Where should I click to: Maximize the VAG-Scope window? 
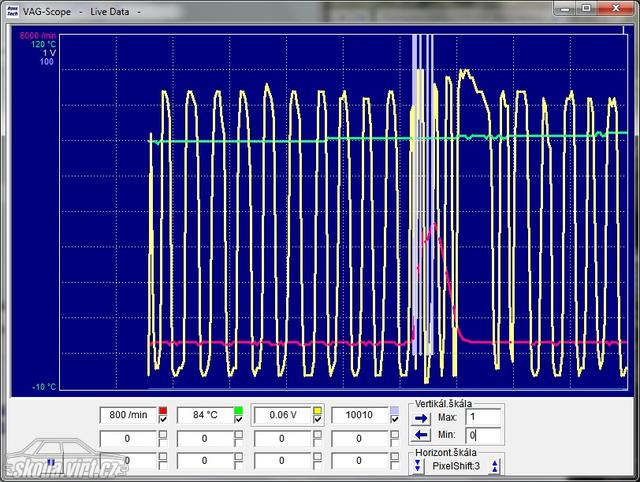[587, 8]
